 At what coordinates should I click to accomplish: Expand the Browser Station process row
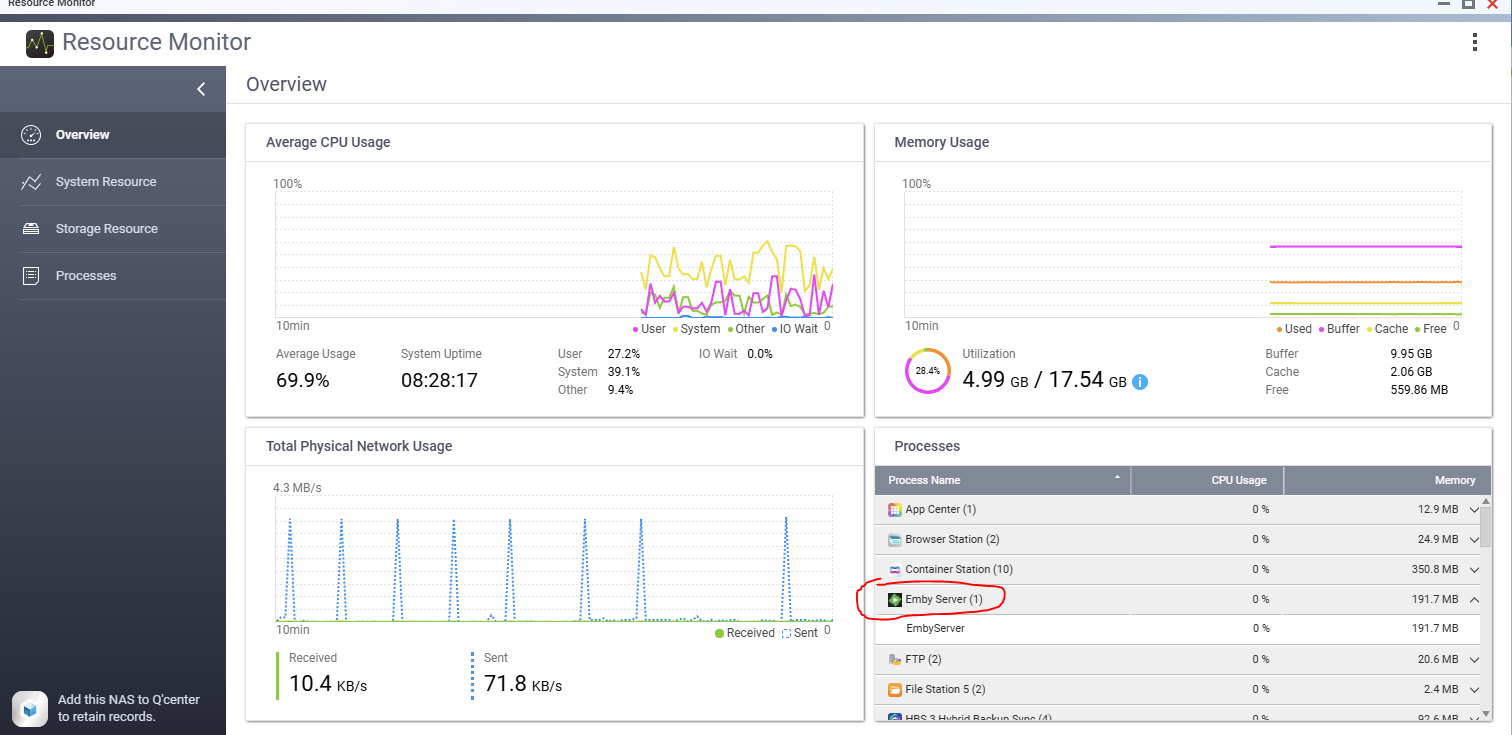point(1474,541)
